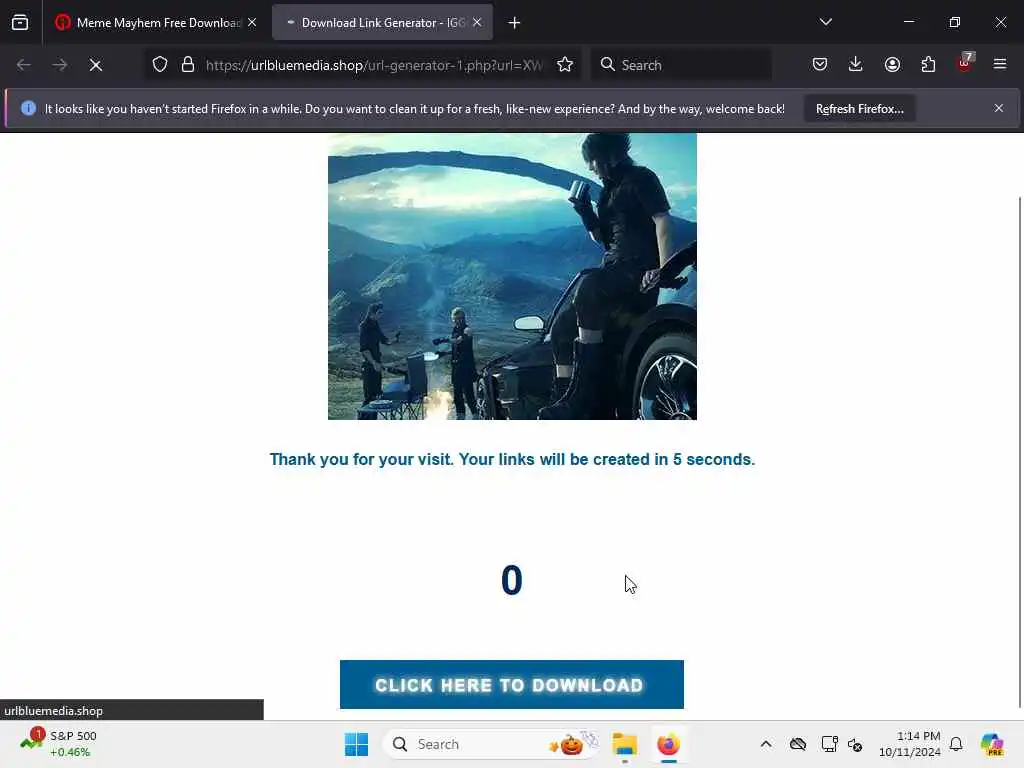Open File Explorer from taskbar
1024x768 pixels.
pos(624,744)
